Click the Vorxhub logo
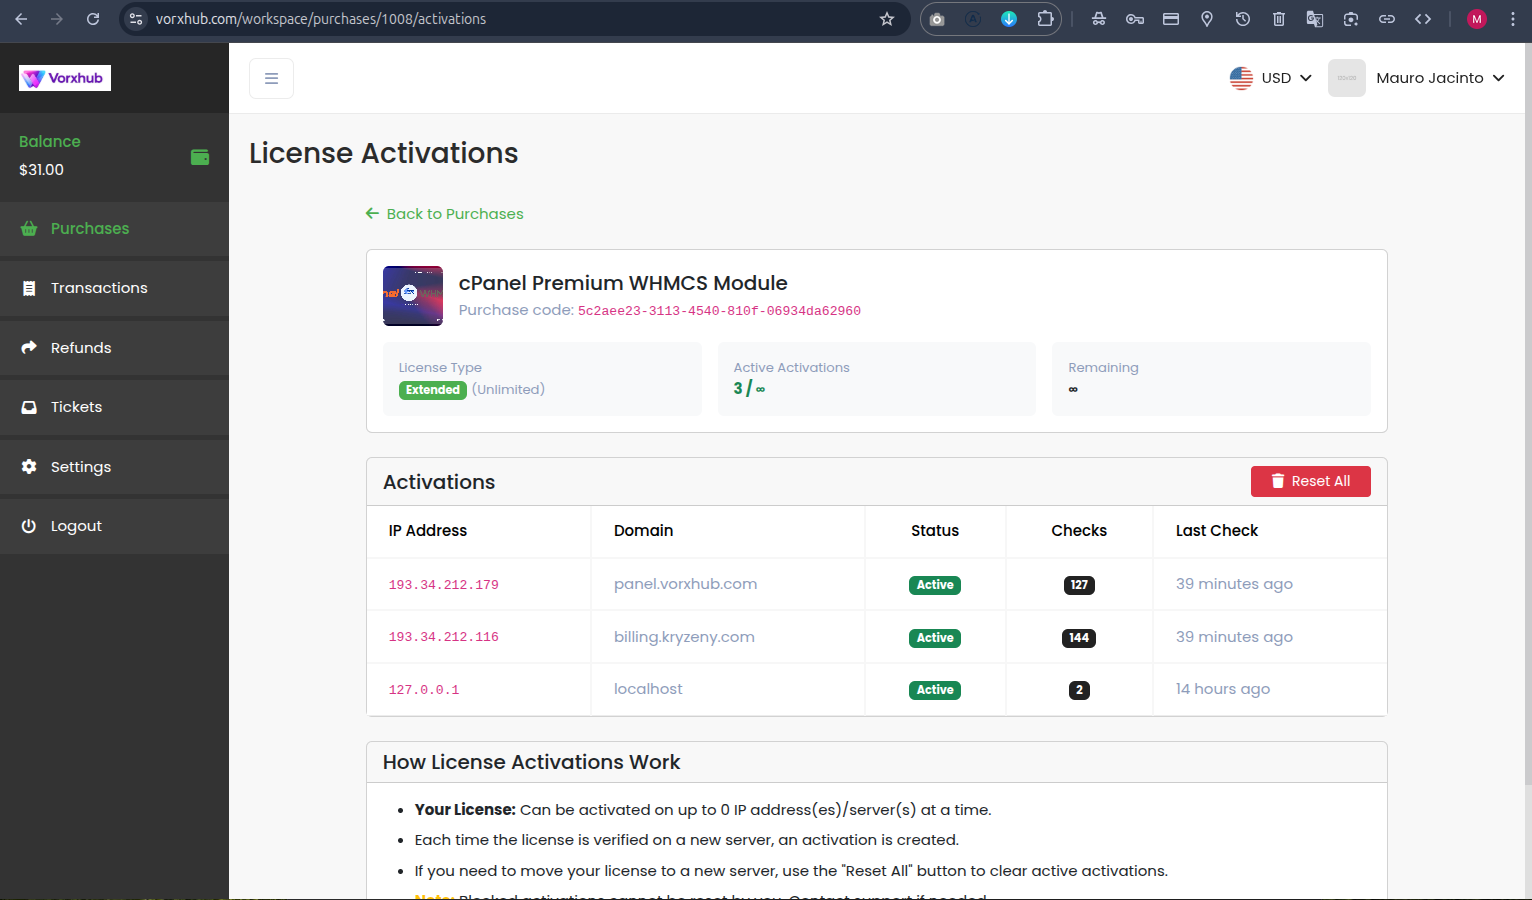The image size is (1532, 900). 65,78
